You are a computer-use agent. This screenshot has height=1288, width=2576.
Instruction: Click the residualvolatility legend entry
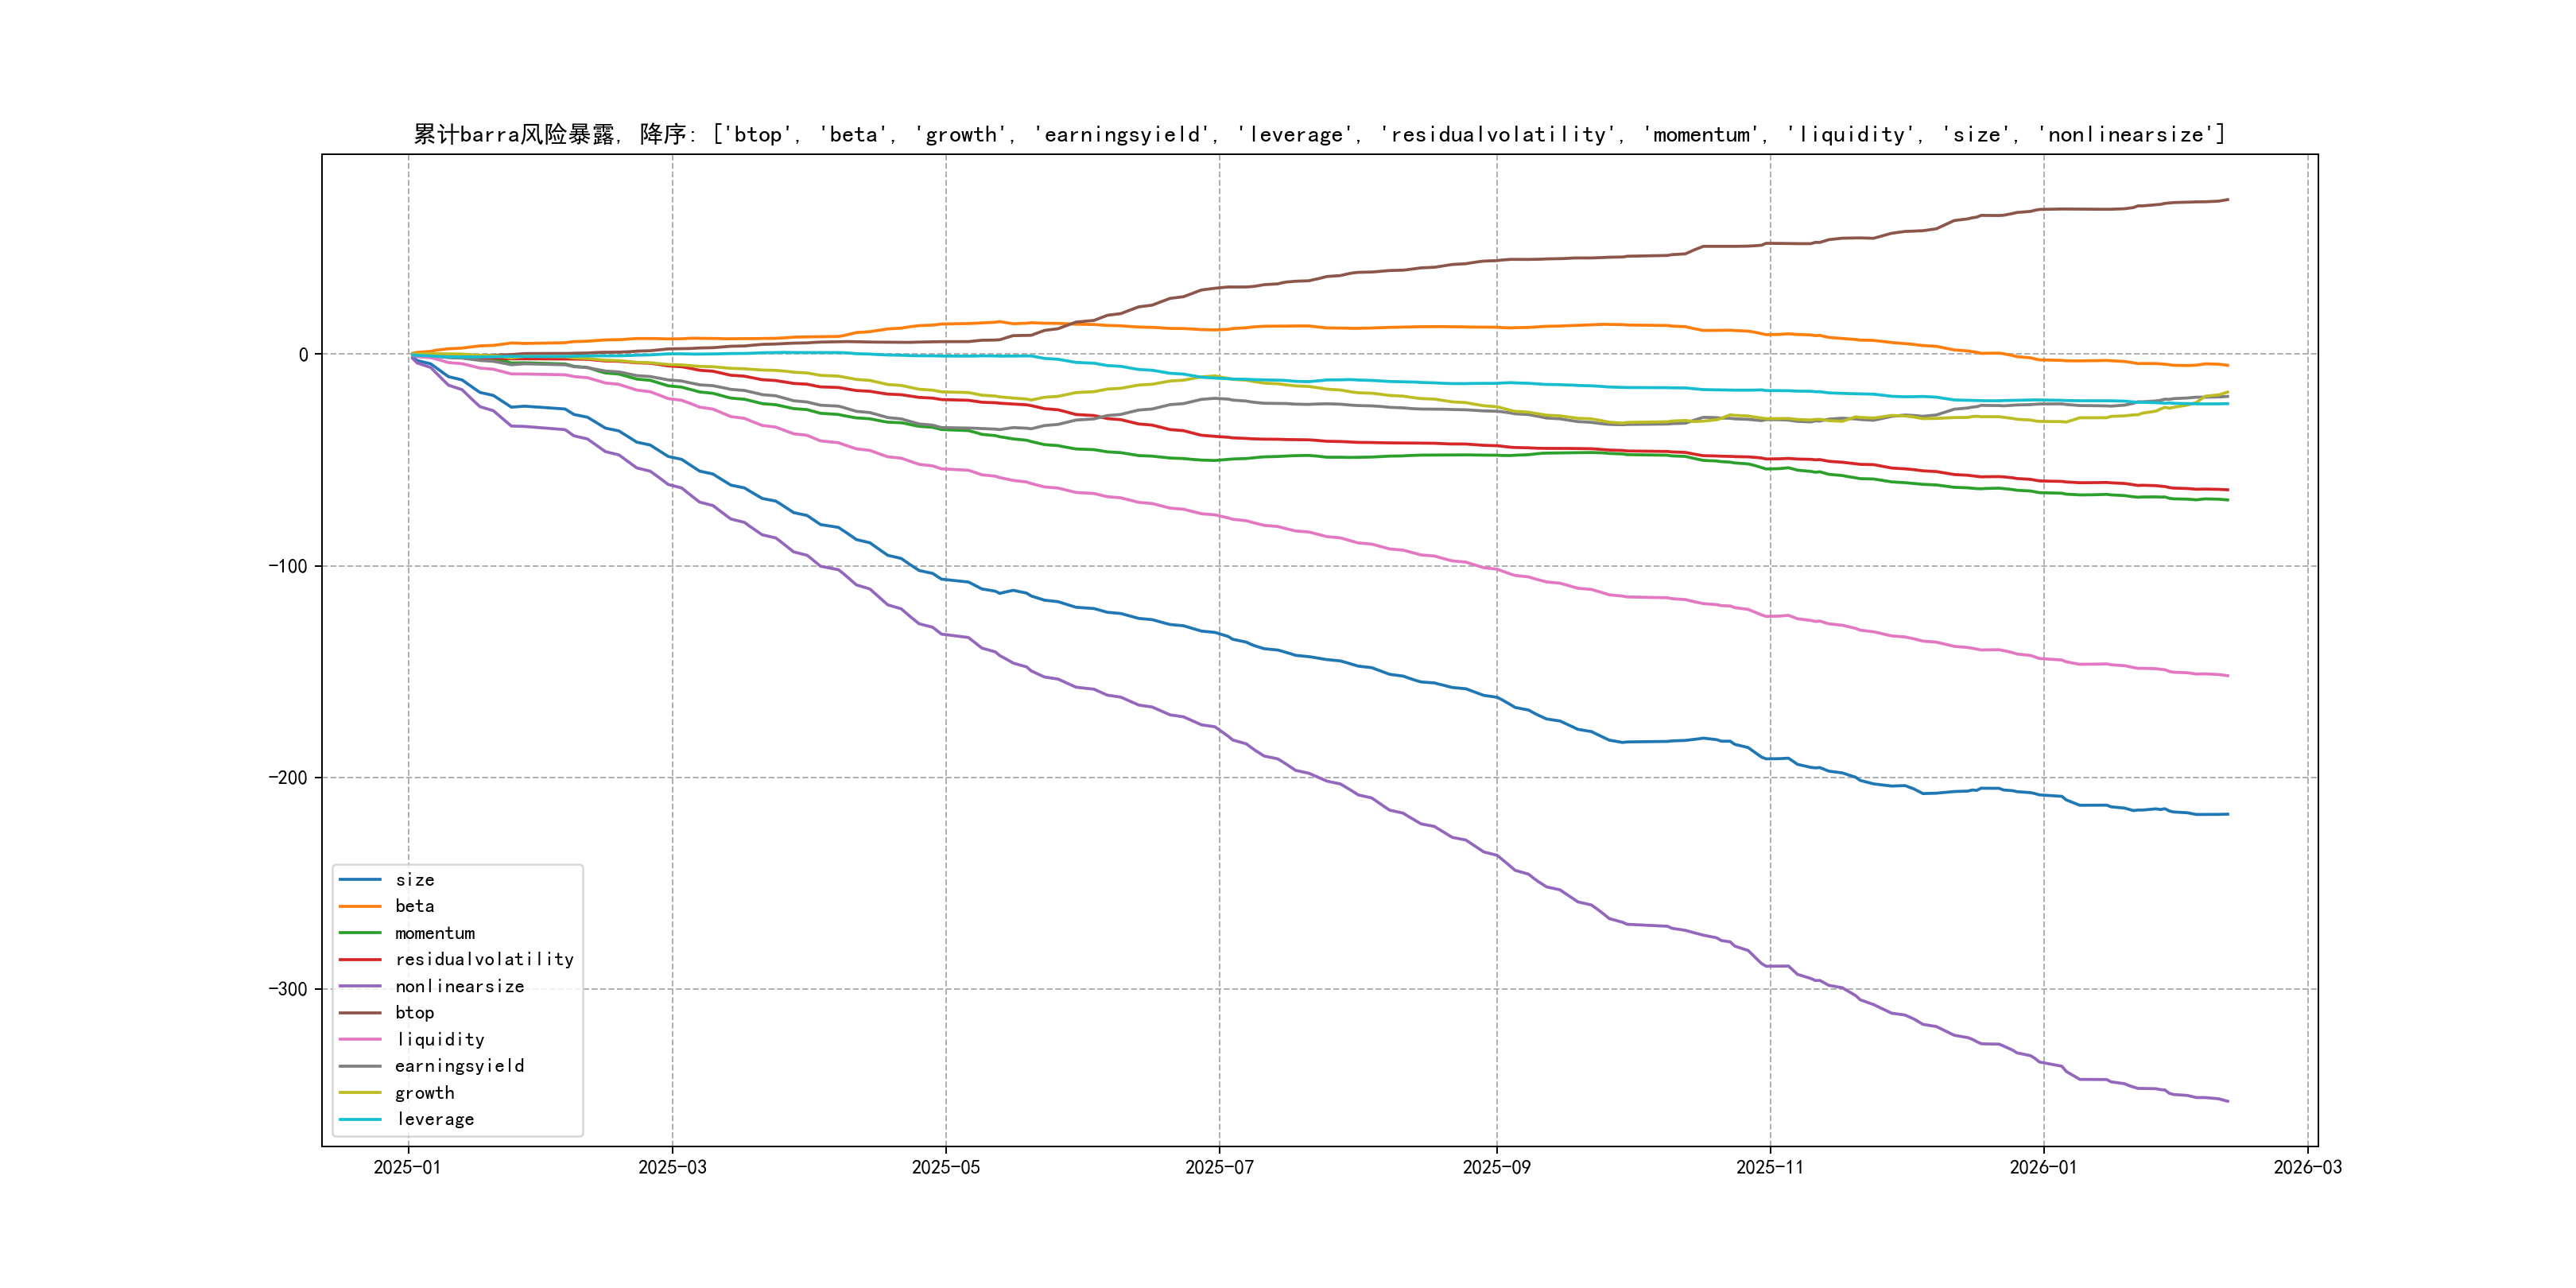484,960
